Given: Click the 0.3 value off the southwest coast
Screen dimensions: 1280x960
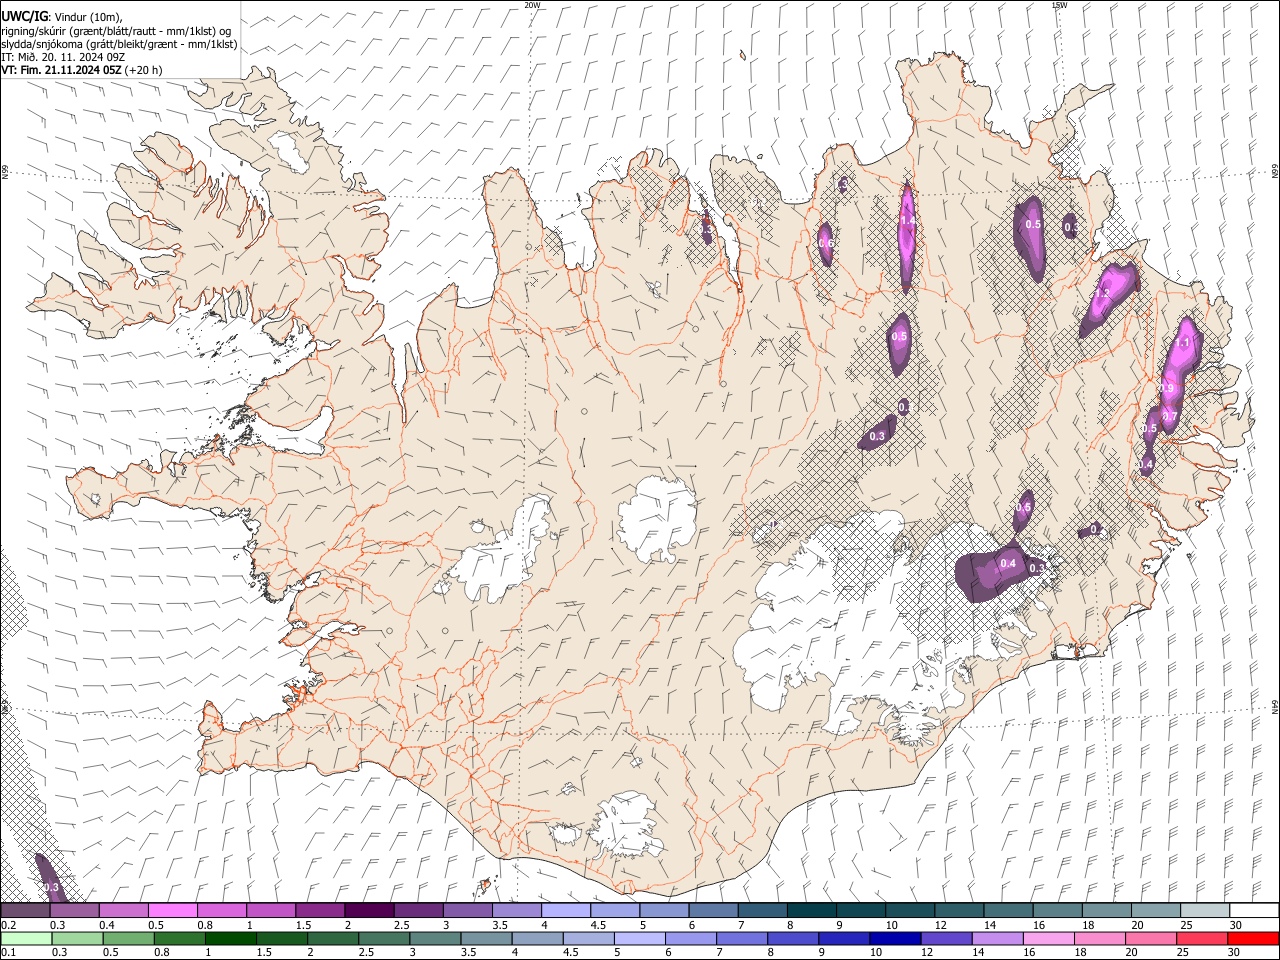Looking at the screenshot, I should (52, 887).
